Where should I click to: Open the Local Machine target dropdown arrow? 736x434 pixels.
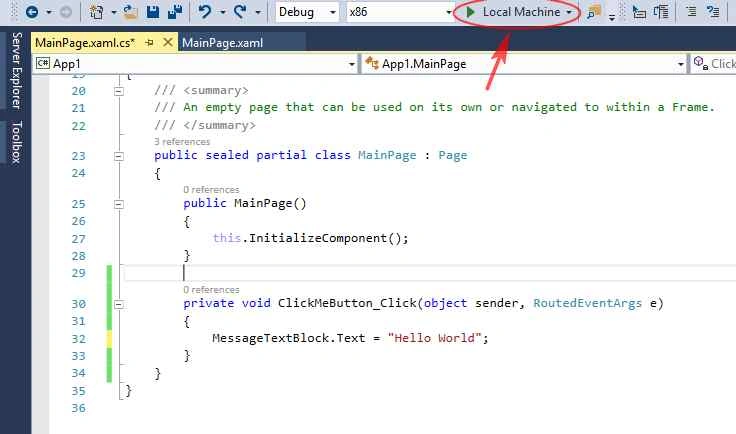tap(569, 12)
